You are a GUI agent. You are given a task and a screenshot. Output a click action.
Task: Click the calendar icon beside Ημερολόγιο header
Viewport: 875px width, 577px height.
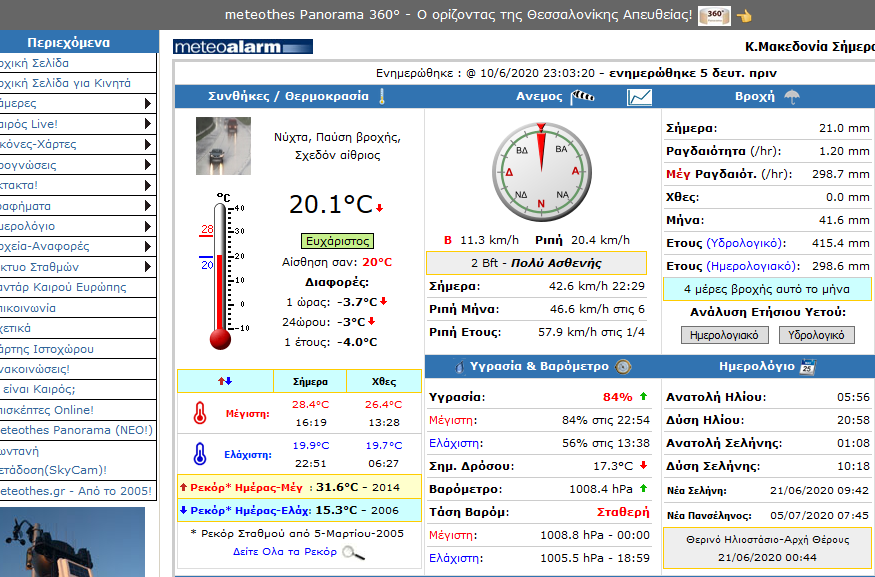808,367
